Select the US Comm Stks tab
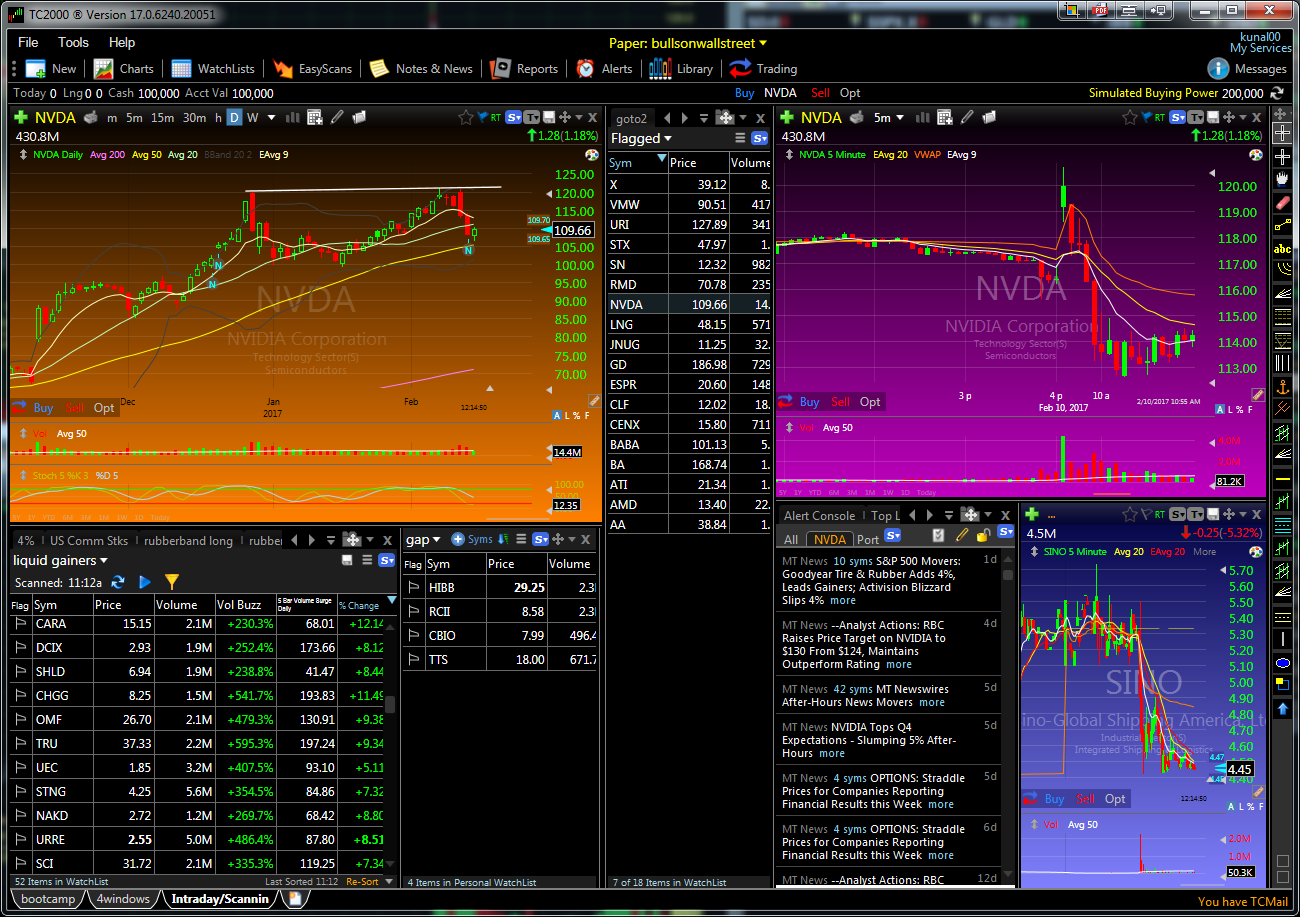Image resolution: width=1300 pixels, height=917 pixels. [89, 541]
